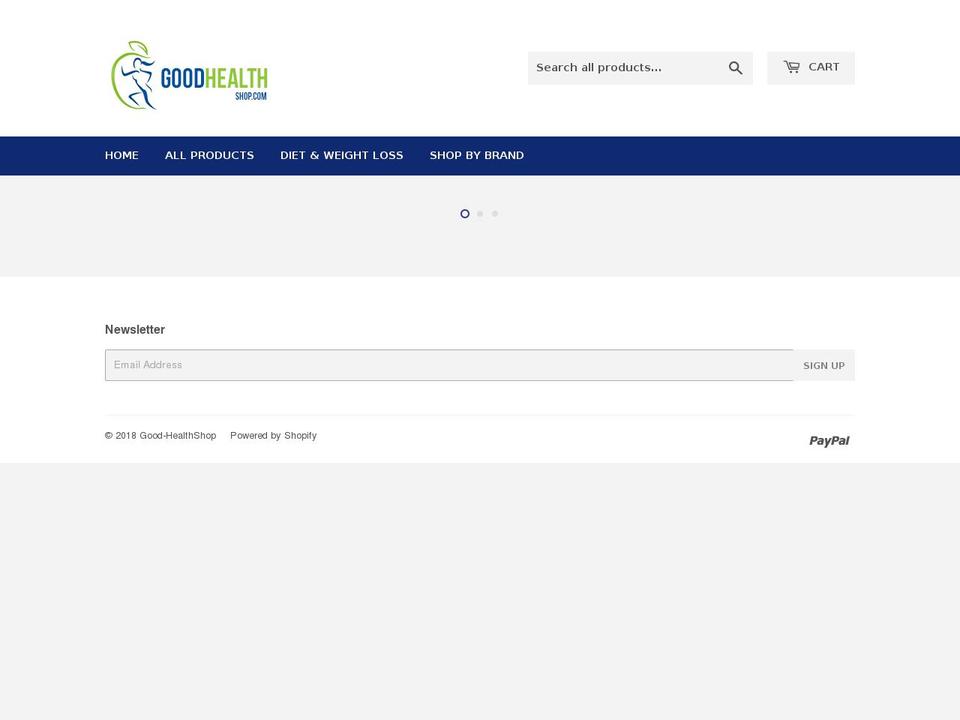Click the search magnifier icon
This screenshot has width=960, height=720.
735,68
